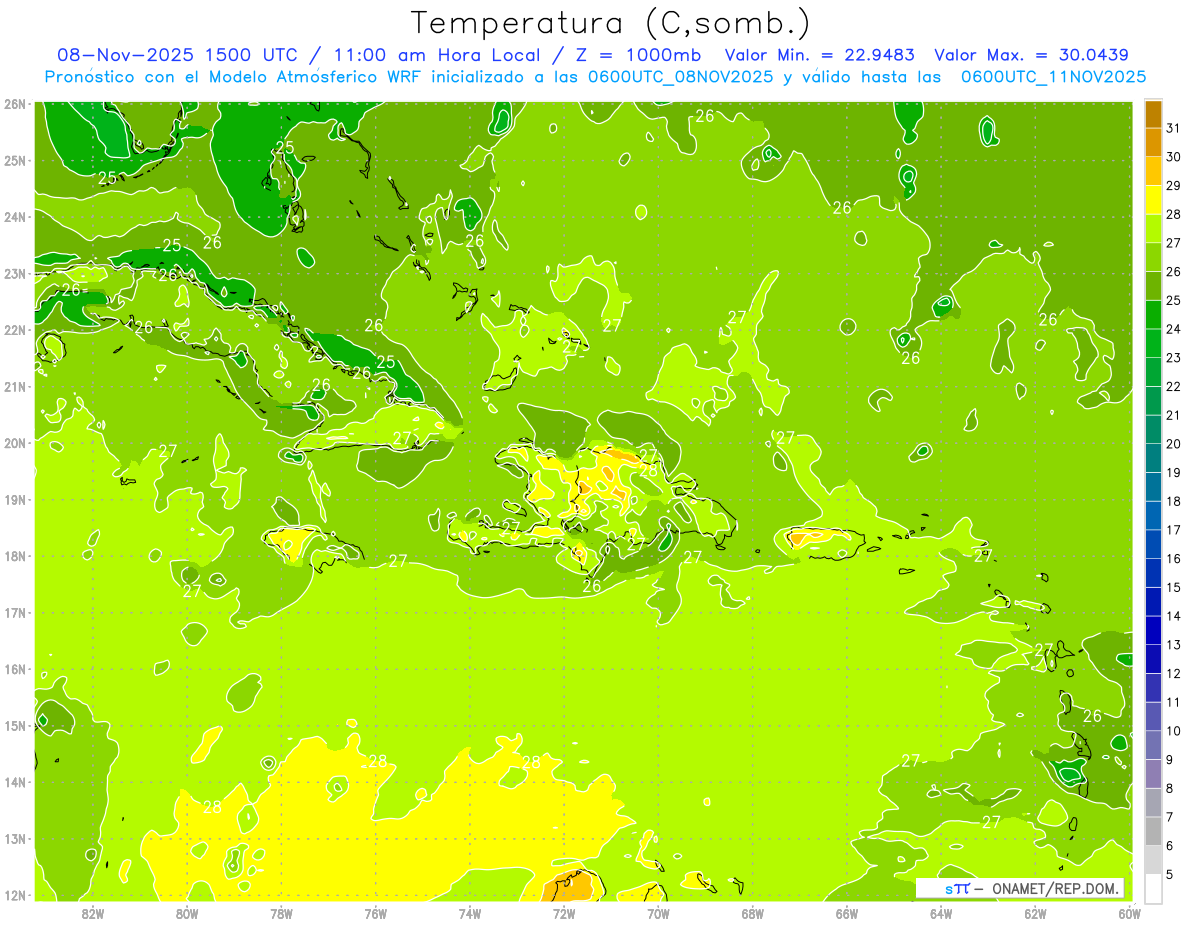The image size is (1200, 927).
Task: Click the '20N' latitude axis label
Action: coord(15,443)
